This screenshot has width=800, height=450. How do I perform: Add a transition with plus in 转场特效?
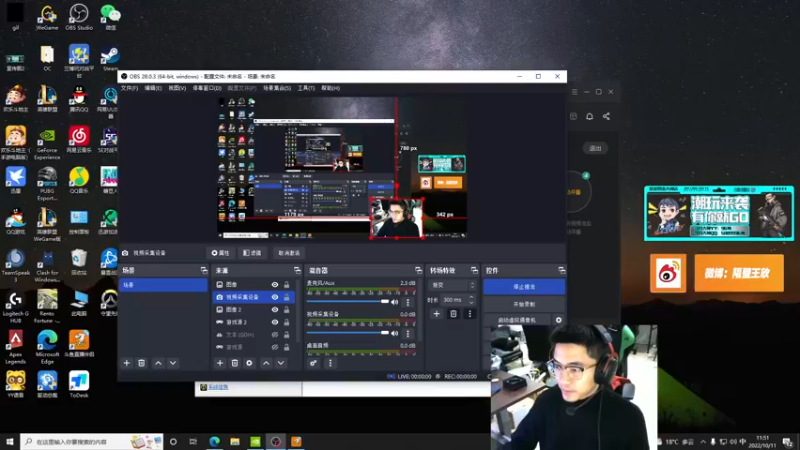click(437, 314)
